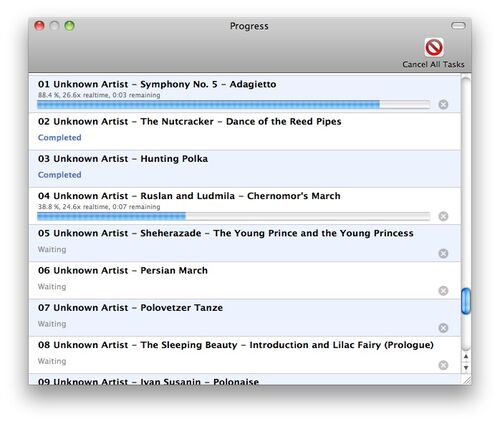Cancel the Polovetzer Tanze task
The width and height of the screenshot is (500, 424).
tap(443, 328)
